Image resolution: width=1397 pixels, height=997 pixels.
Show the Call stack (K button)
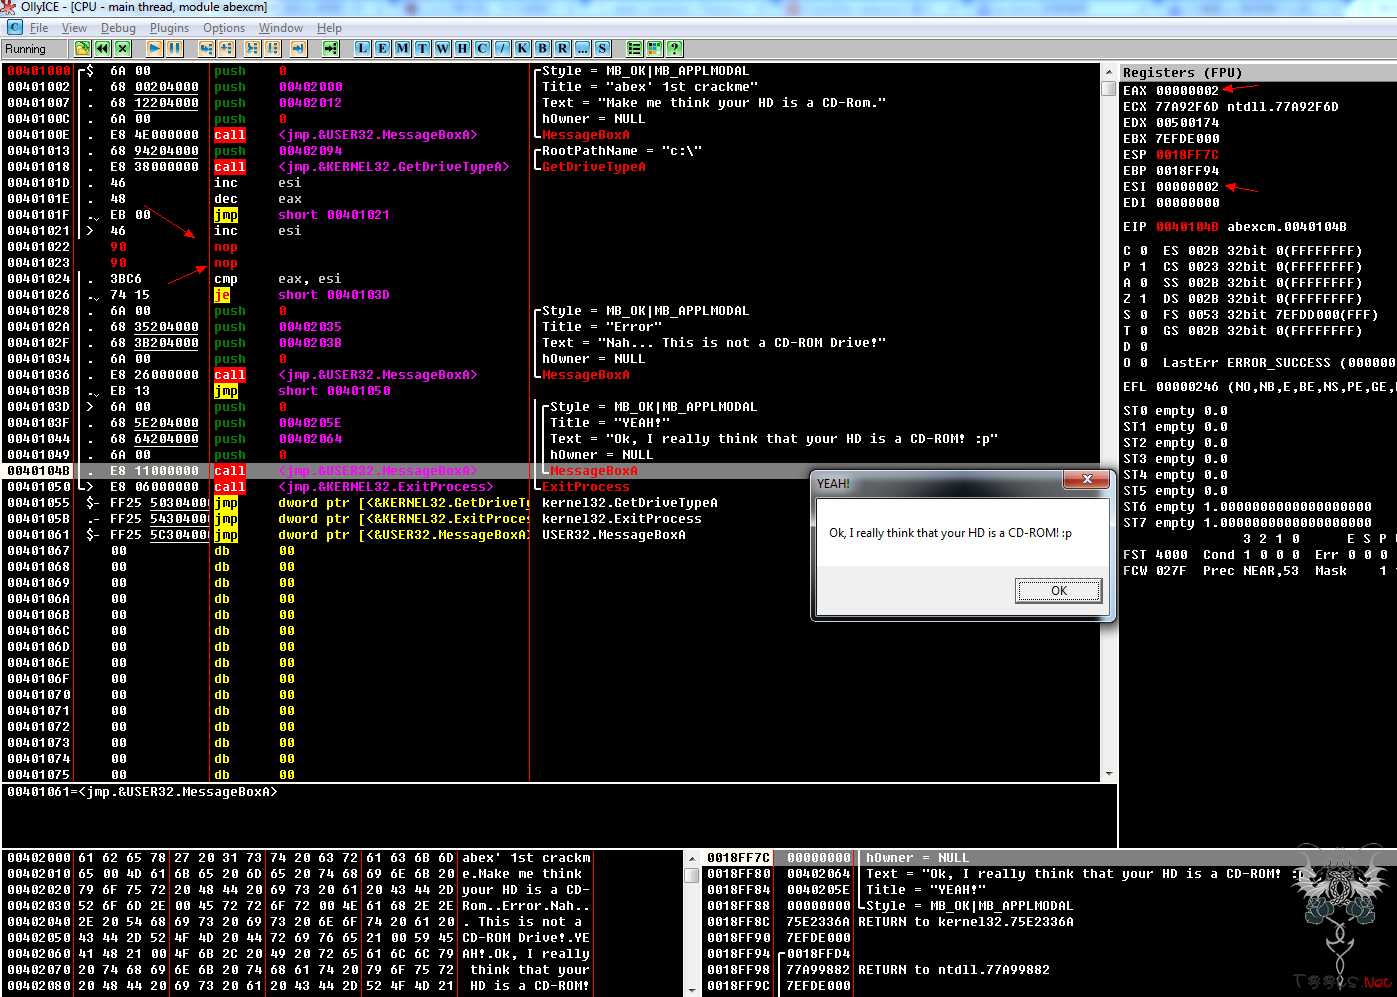pyautogui.click(x=522, y=48)
